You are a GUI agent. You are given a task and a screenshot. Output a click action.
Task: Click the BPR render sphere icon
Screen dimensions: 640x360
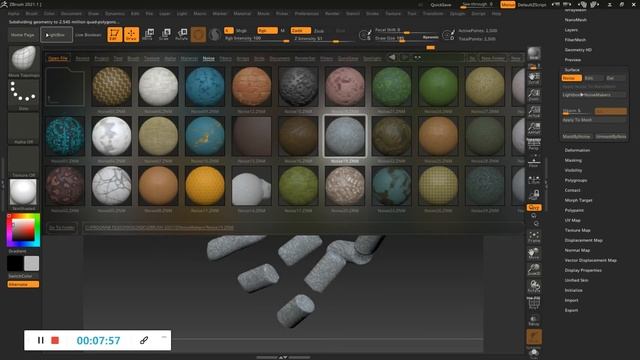(534, 53)
